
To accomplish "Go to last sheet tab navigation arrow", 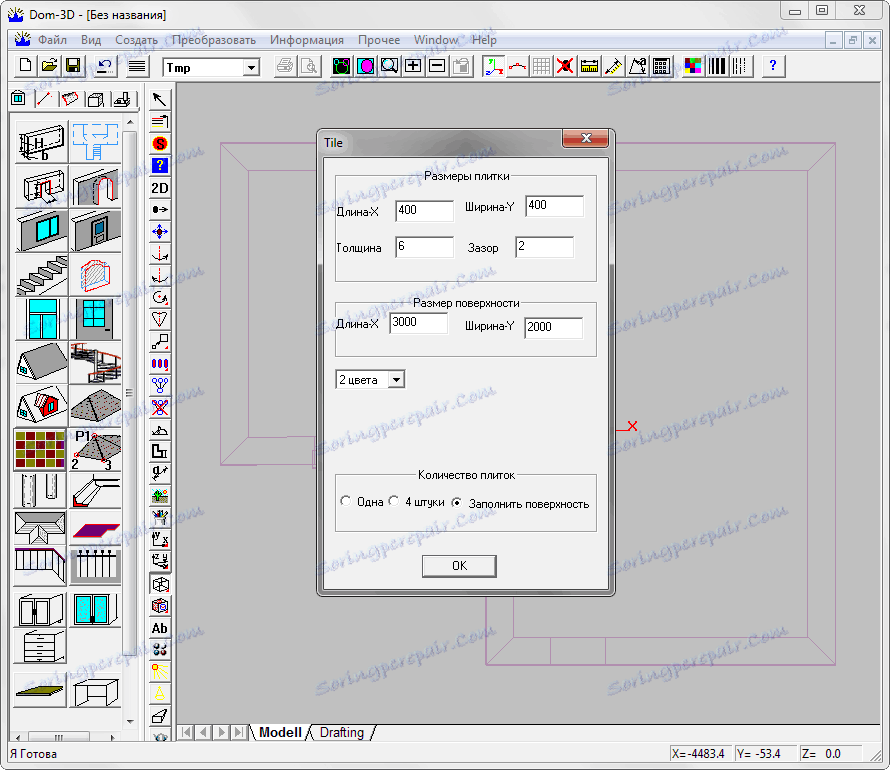I will click(239, 733).
